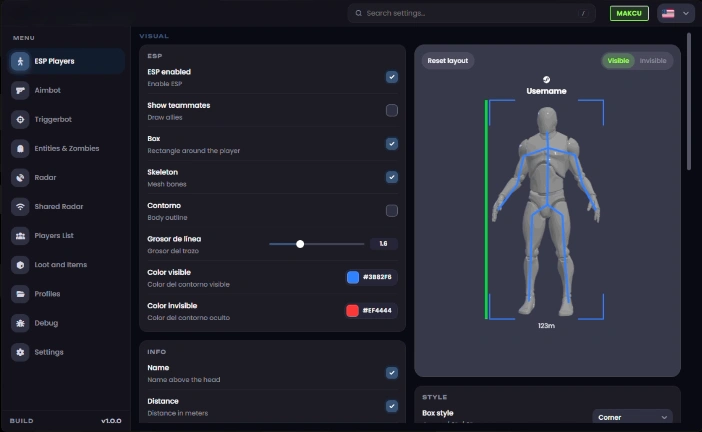Viewport: 702px width, 432px height.
Task: Disable the ESP enabled checkbox
Action: 392,77
